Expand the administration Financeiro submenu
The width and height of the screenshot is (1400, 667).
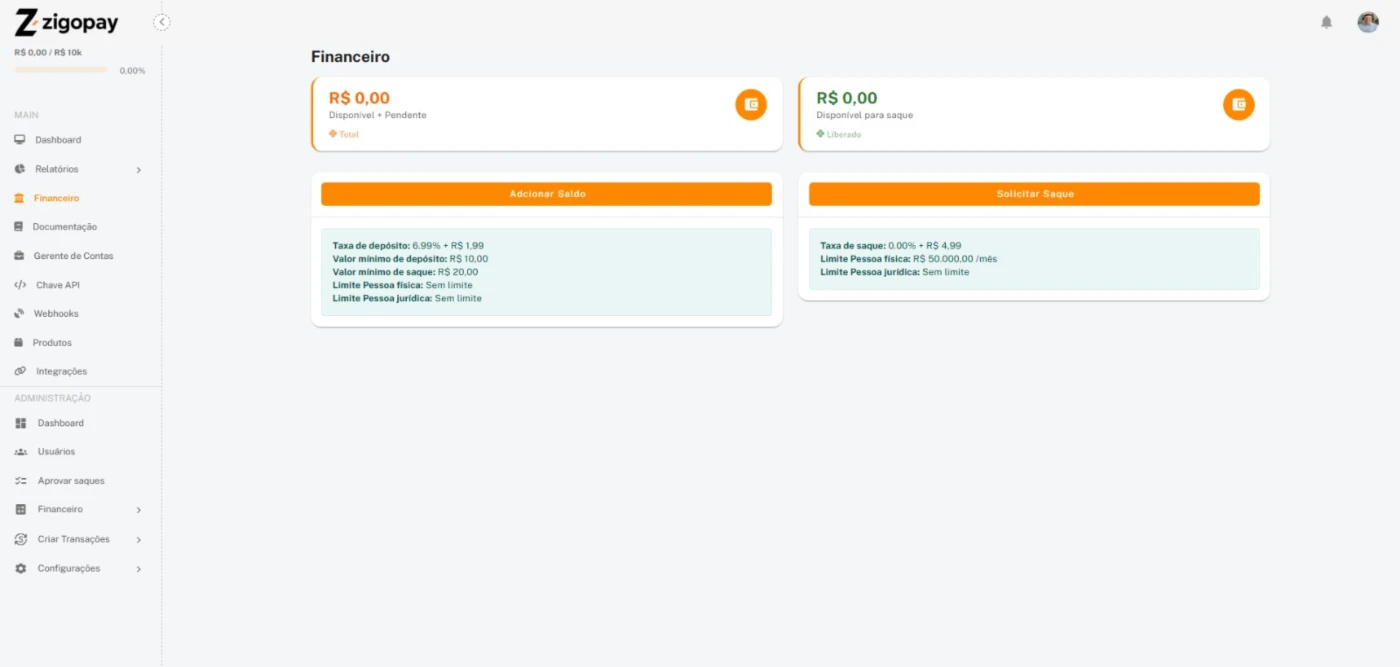click(138, 510)
